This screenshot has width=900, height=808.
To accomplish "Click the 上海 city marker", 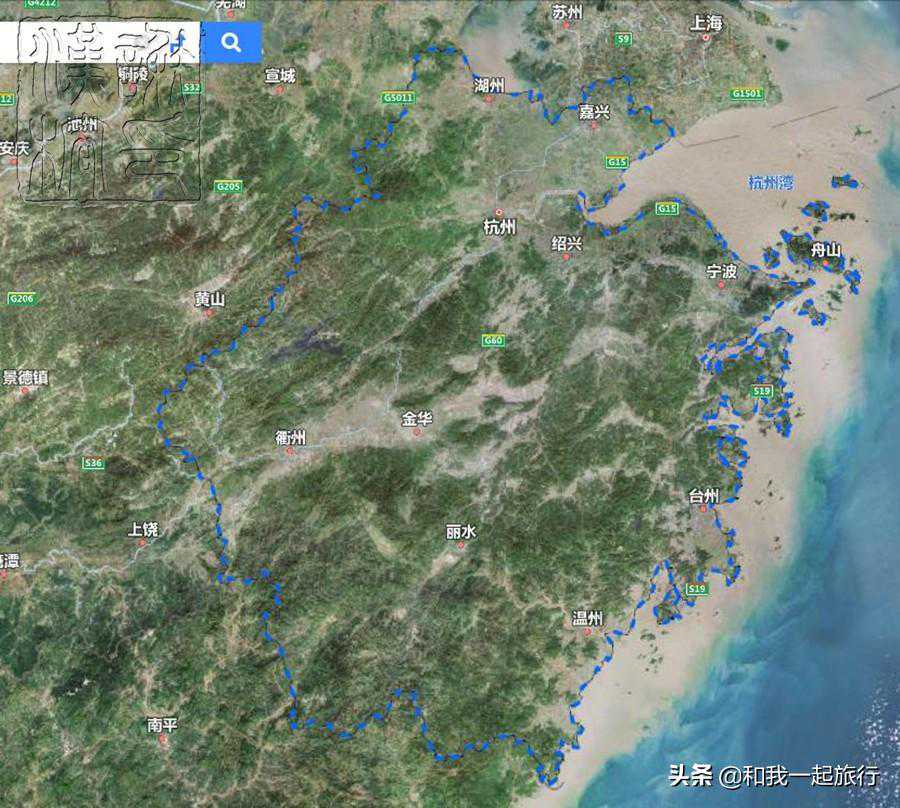I will 706,37.
